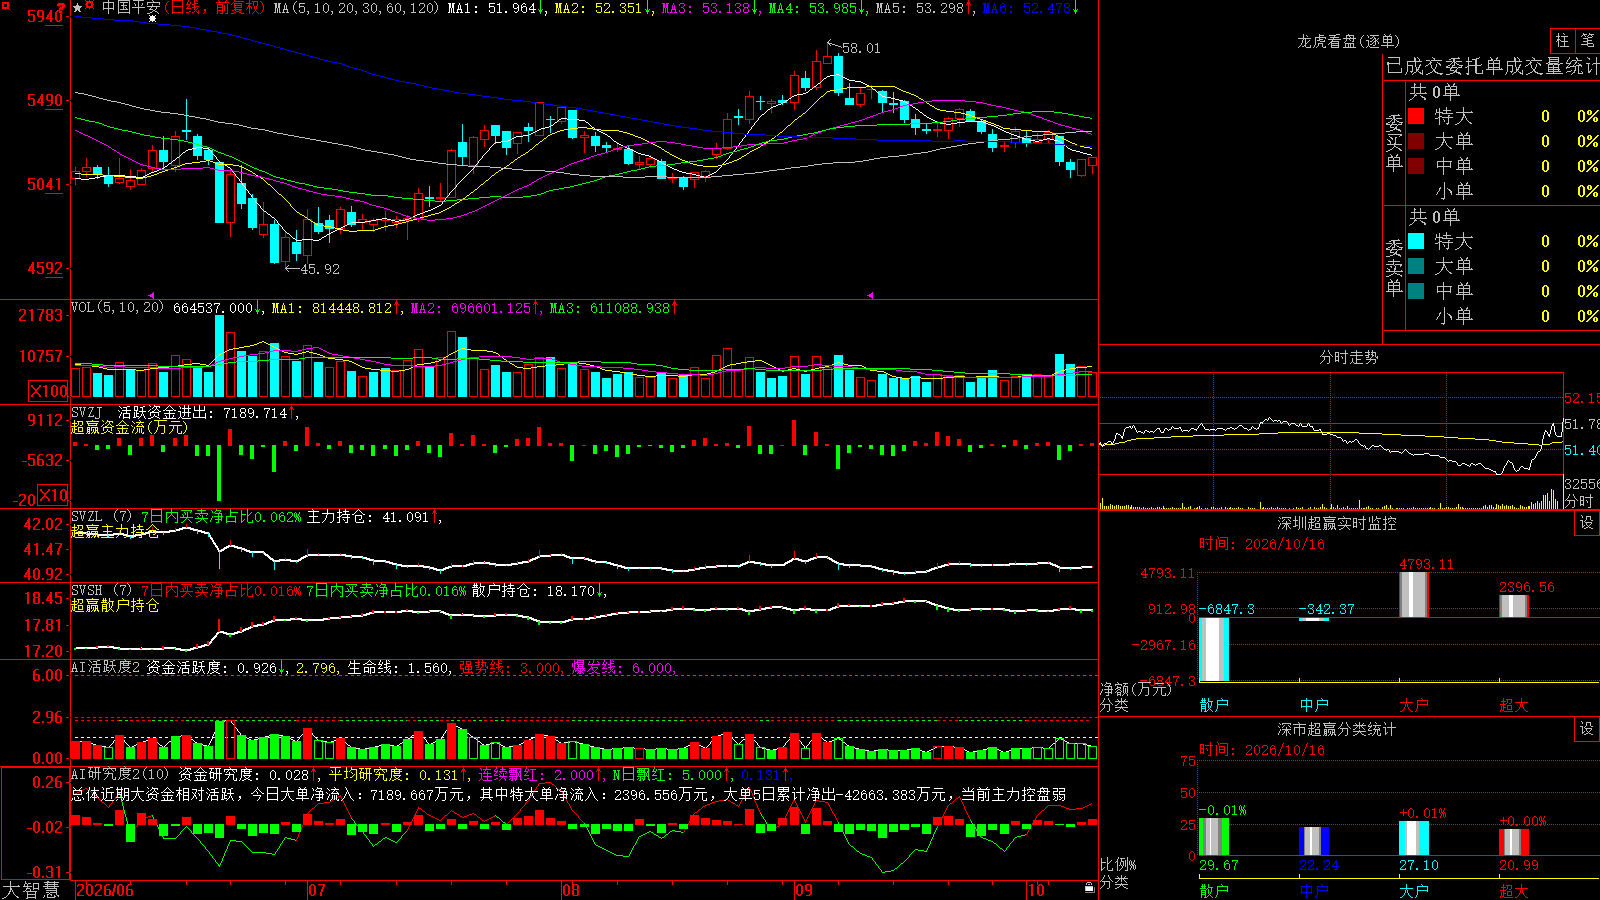Click the 大智慧 logo in the bottom-left corner

click(31, 890)
